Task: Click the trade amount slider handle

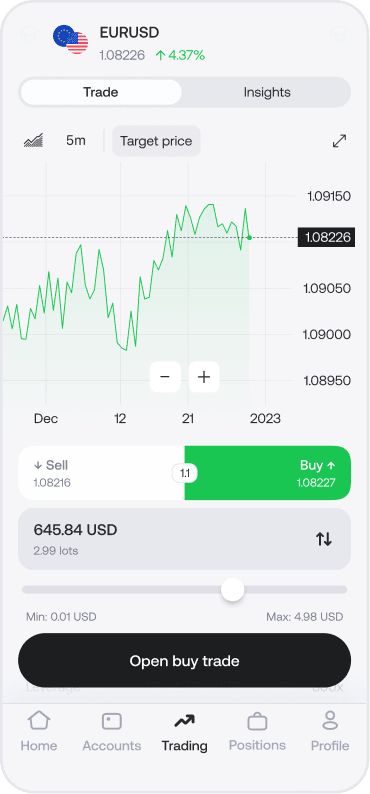Action: pyautogui.click(x=233, y=590)
